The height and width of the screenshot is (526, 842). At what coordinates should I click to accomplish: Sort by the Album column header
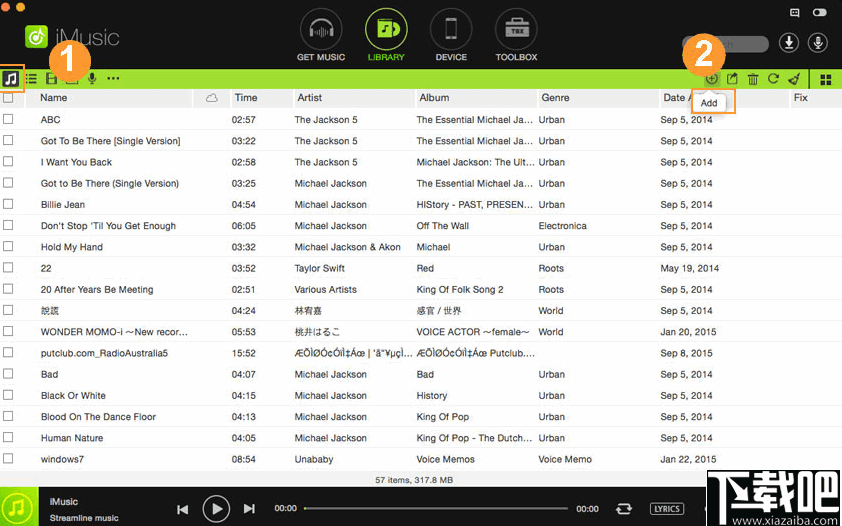(x=434, y=98)
